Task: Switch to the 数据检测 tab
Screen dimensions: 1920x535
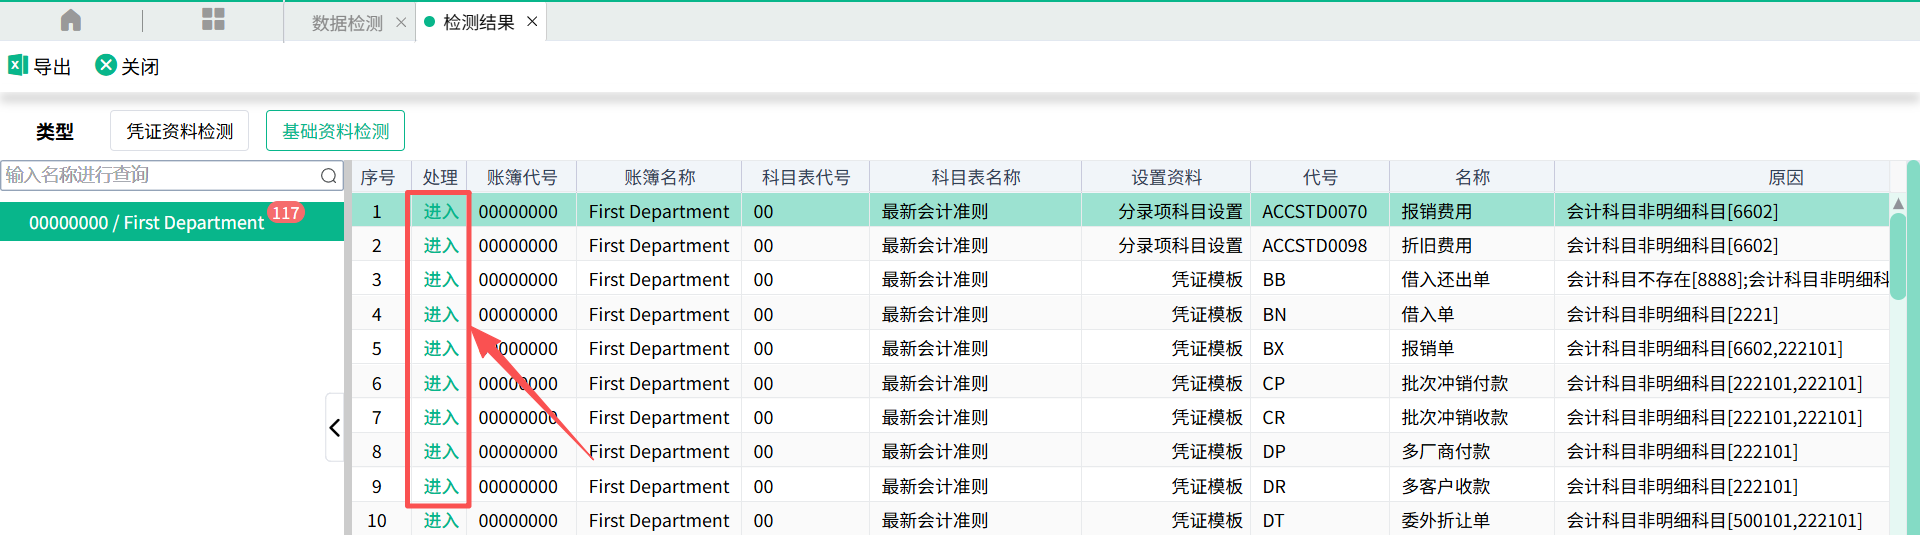Action: point(346,23)
